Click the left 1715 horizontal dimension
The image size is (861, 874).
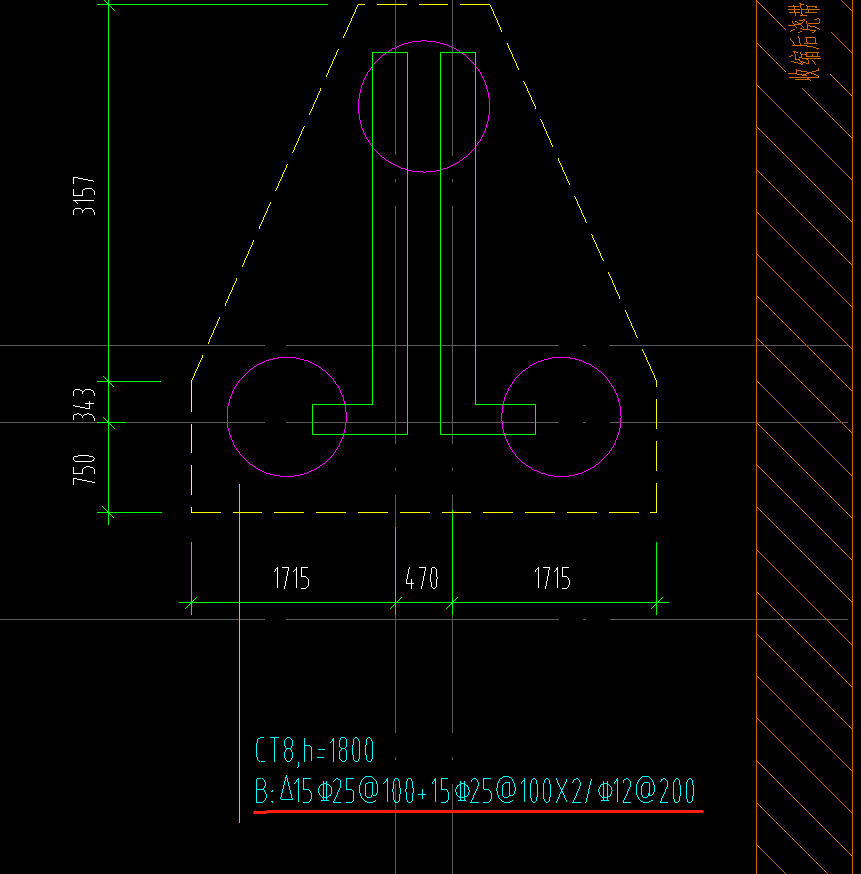(291, 578)
